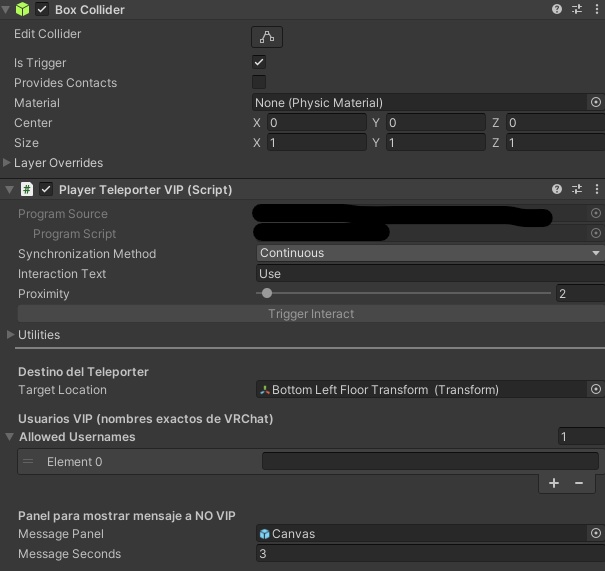Click the Material label
Screen dimensions: 605x571
[37, 103]
